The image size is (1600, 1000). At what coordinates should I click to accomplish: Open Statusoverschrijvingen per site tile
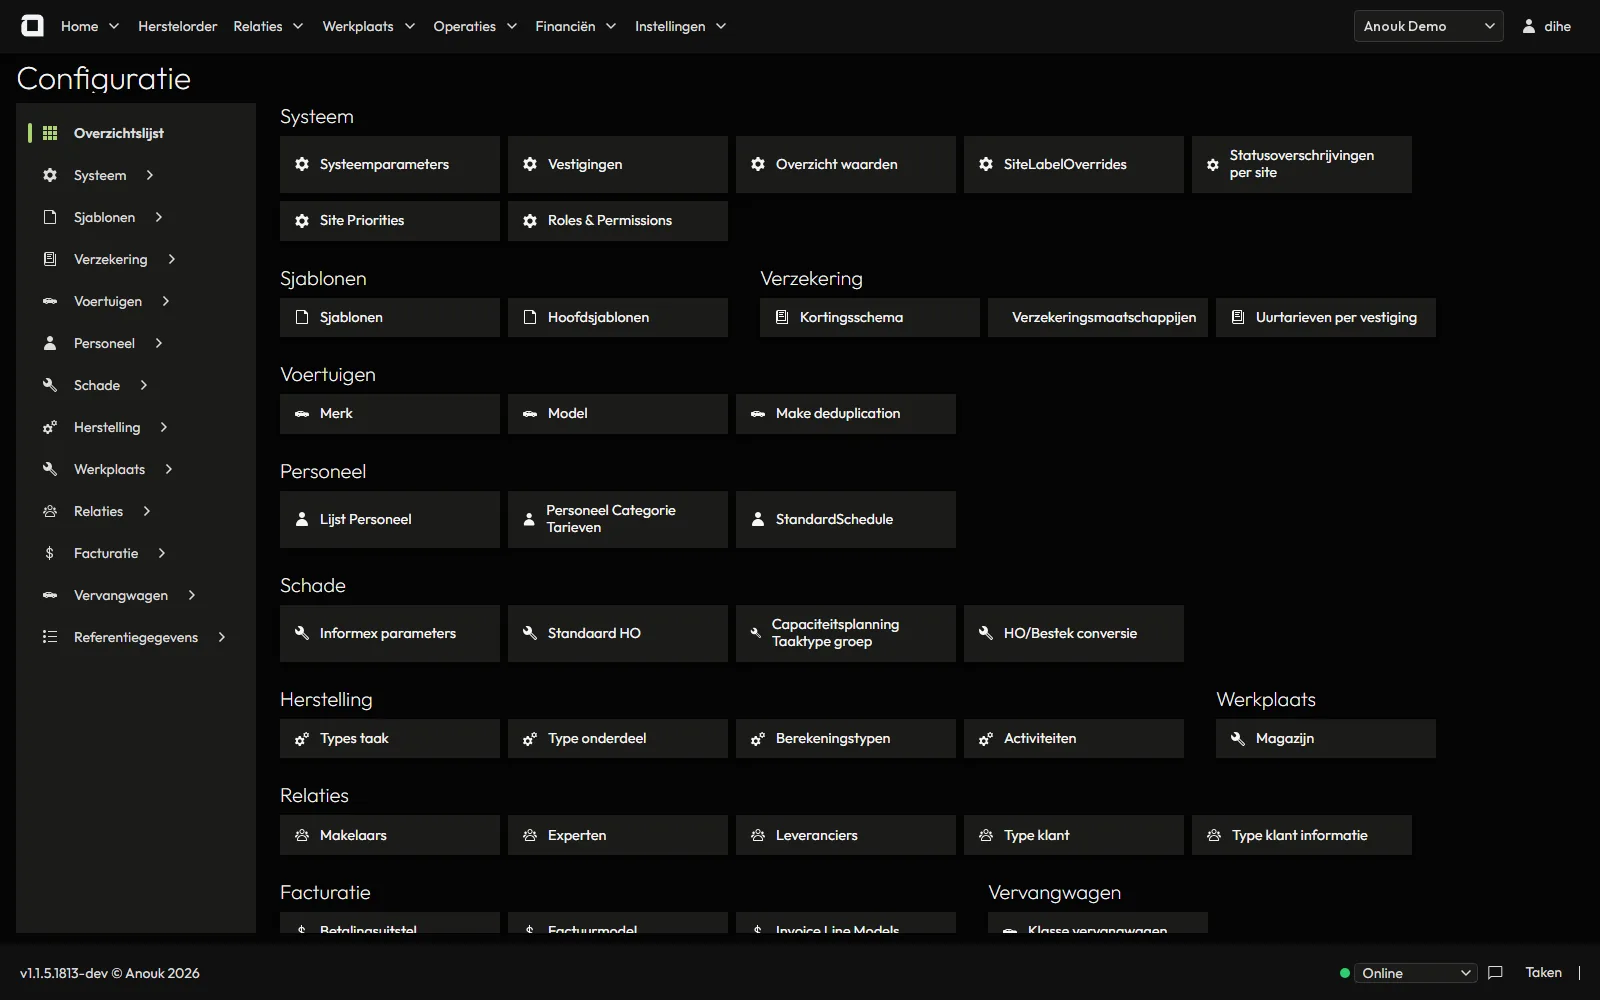coord(1302,164)
